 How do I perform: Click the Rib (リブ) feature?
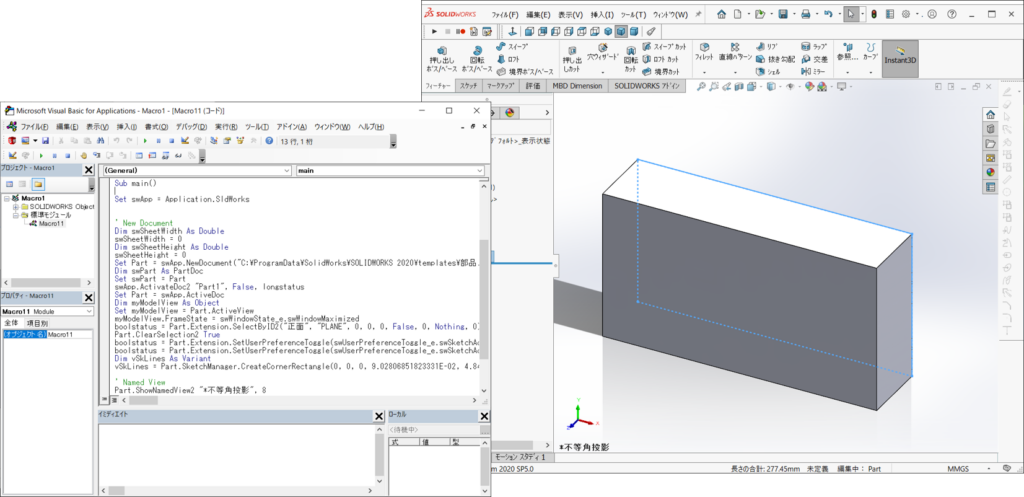[767, 47]
